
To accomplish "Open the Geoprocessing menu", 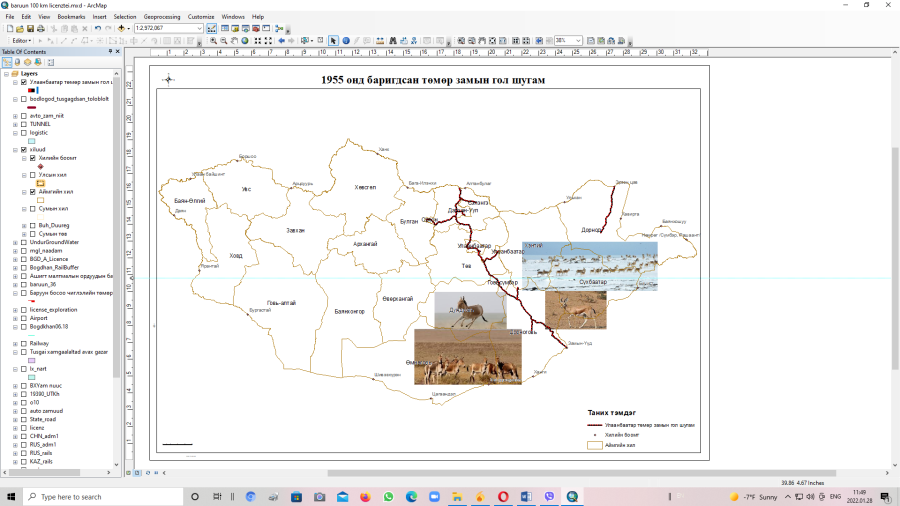I will (162, 17).
